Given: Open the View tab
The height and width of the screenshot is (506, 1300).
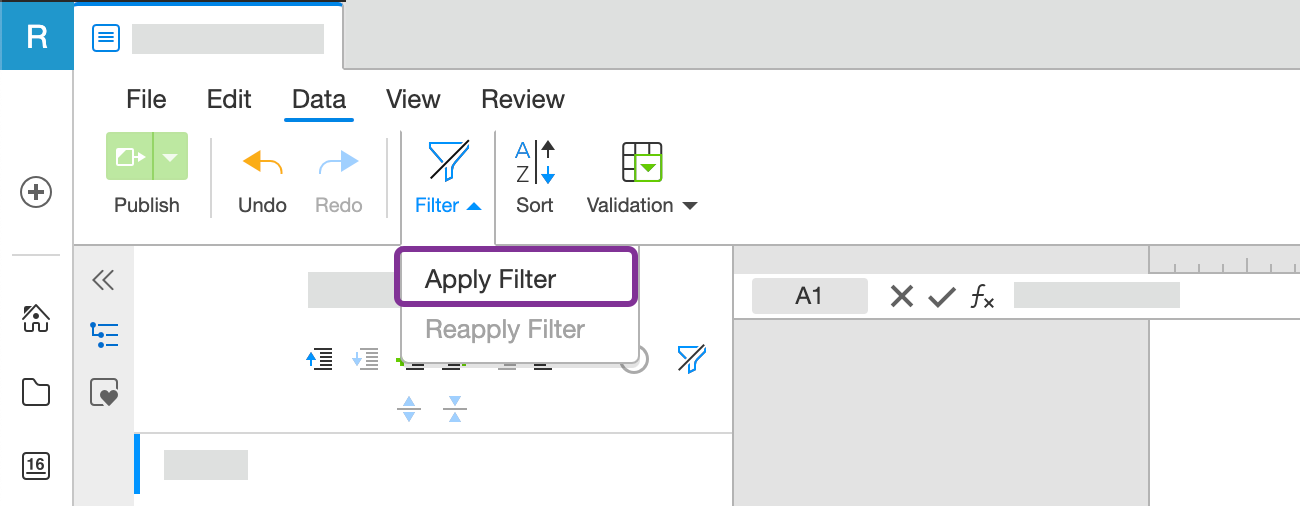Looking at the screenshot, I should click(413, 100).
